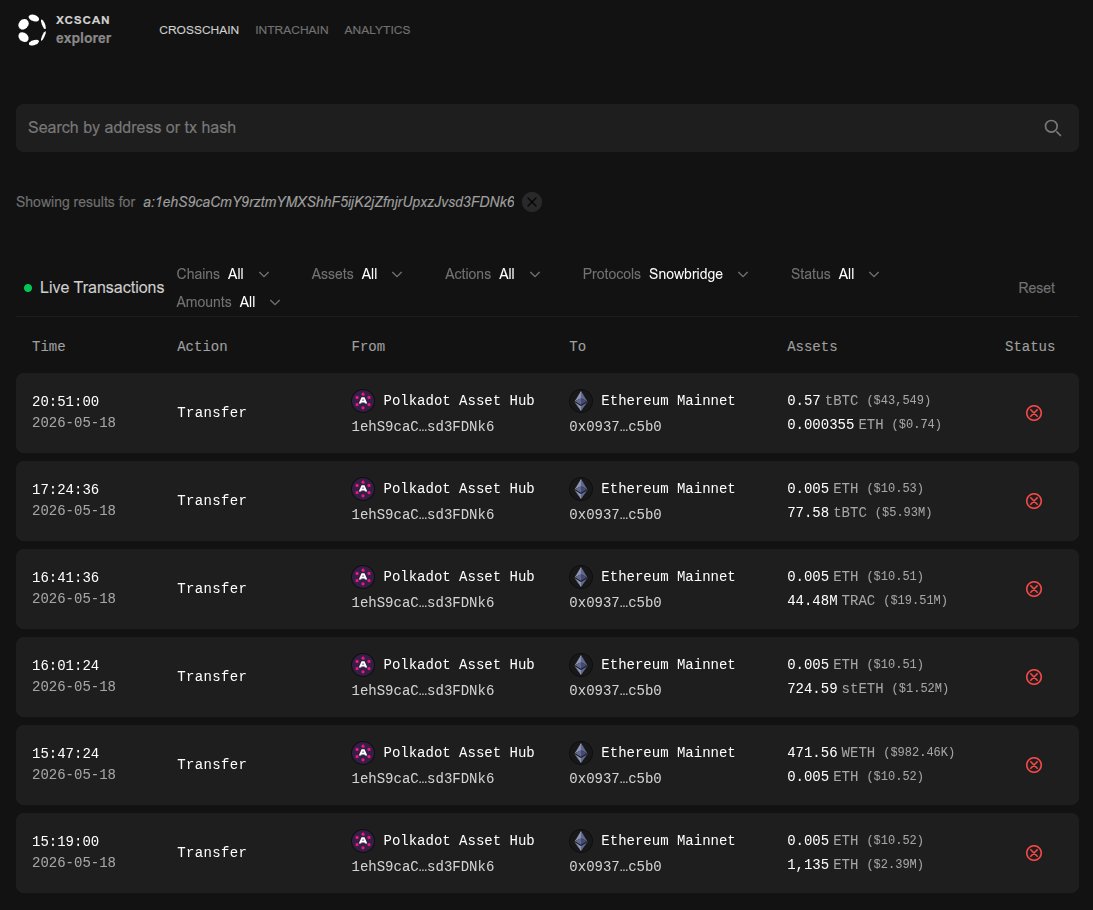Click the green Live Transactions indicator dot
This screenshot has height=910, width=1093.
pyautogui.click(x=28, y=288)
